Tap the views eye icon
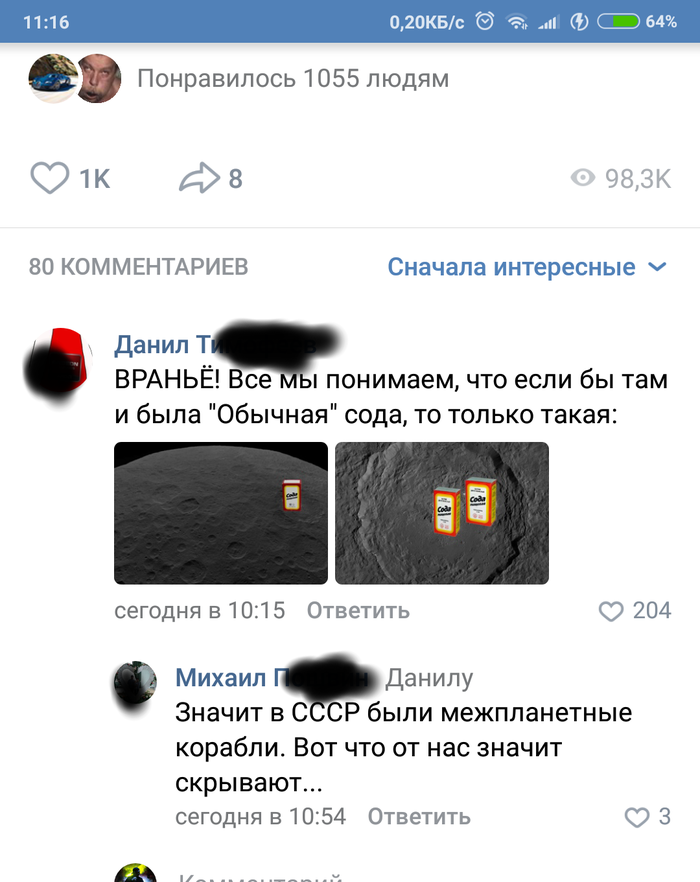Image resolution: width=700 pixels, height=882 pixels. (x=582, y=178)
